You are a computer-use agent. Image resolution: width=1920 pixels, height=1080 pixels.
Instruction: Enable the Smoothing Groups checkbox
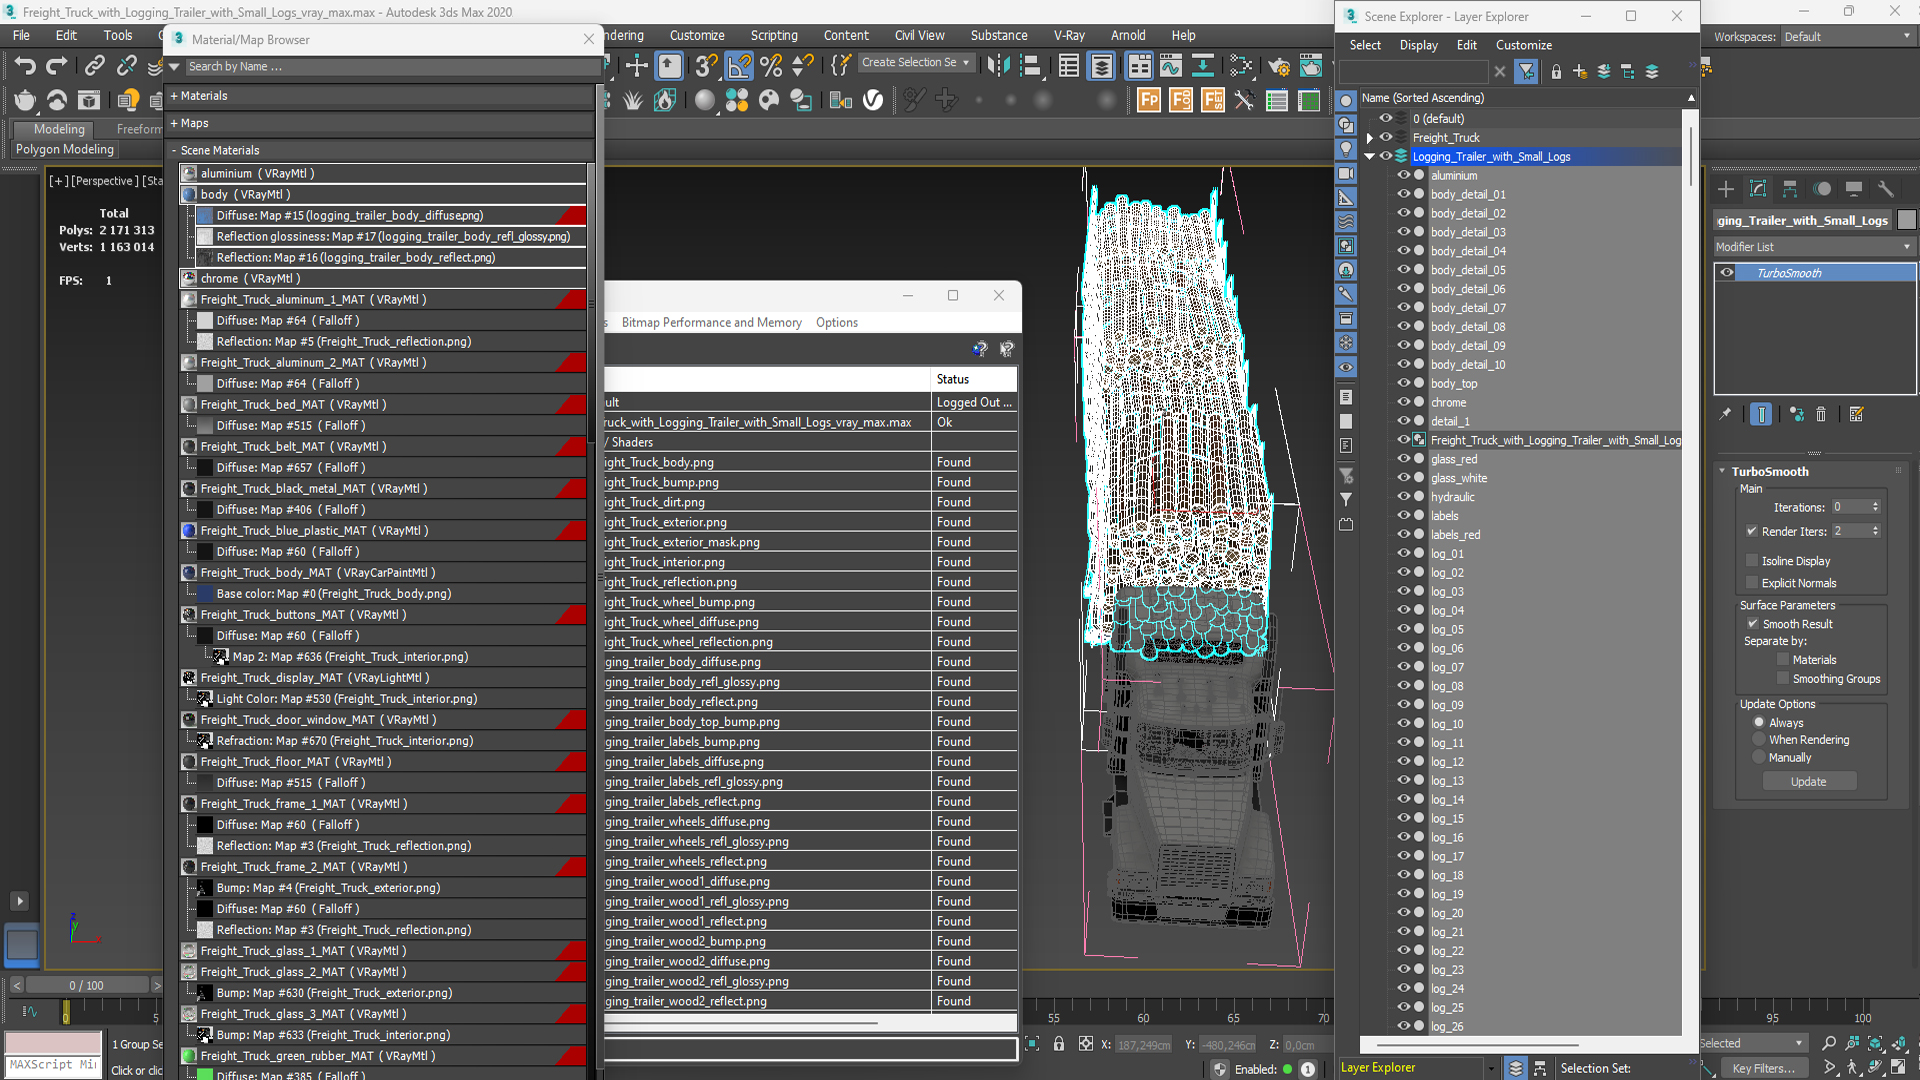pos(1783,679)
